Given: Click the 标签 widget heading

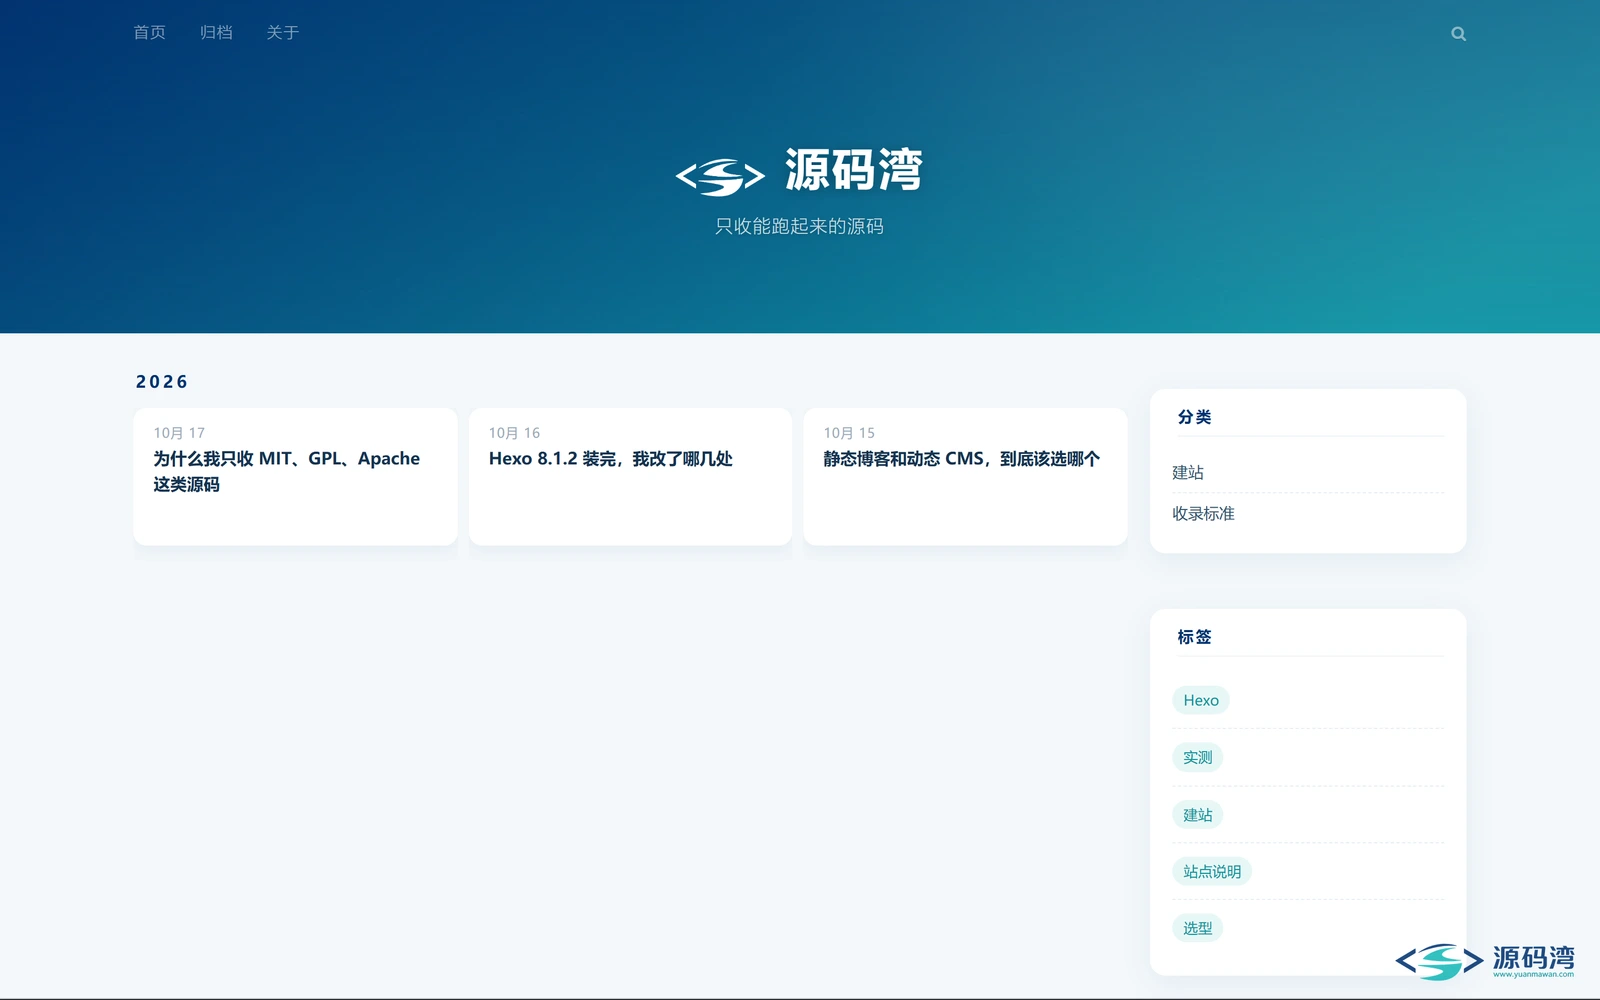Looking at the screenshot, I should [x=1194, y=637].
